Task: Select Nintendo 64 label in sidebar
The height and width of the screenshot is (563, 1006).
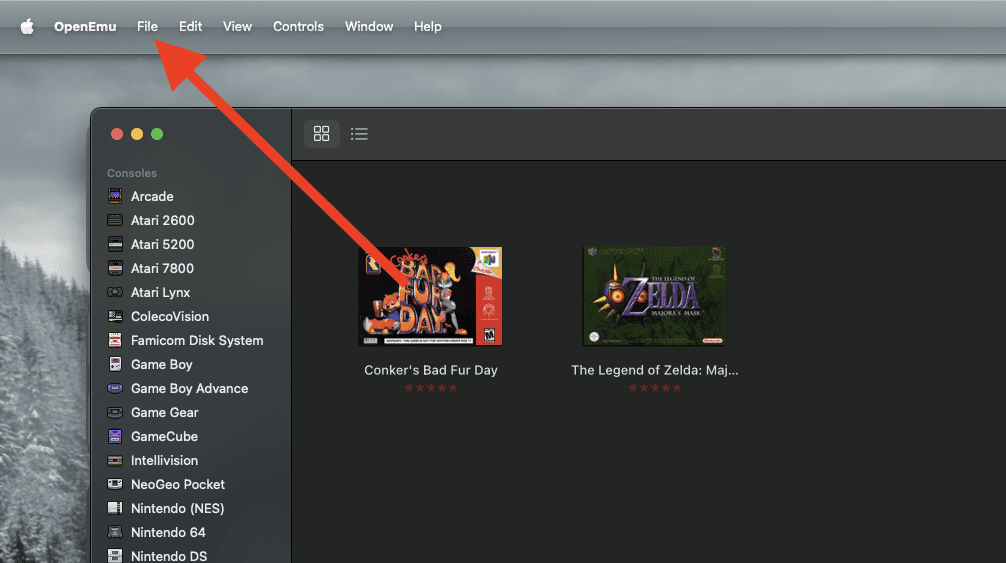Action: coord(168,532)
